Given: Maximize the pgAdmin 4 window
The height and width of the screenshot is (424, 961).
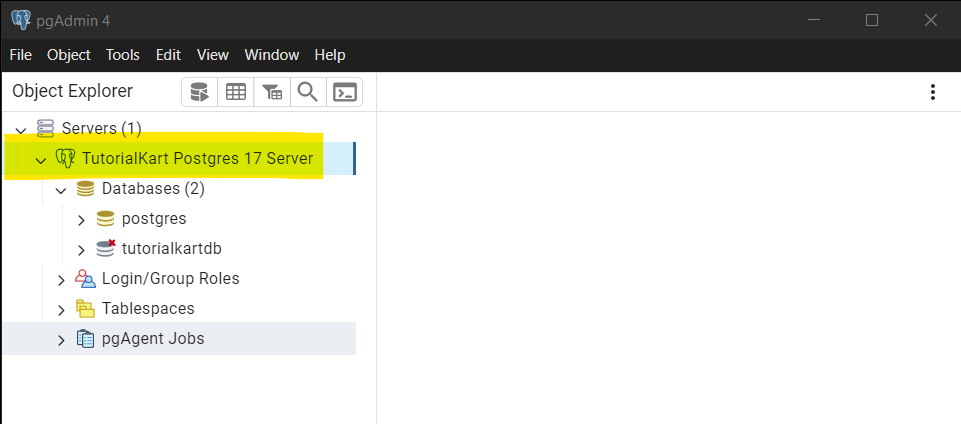Looking at the screenshot, I should [872, 20].
